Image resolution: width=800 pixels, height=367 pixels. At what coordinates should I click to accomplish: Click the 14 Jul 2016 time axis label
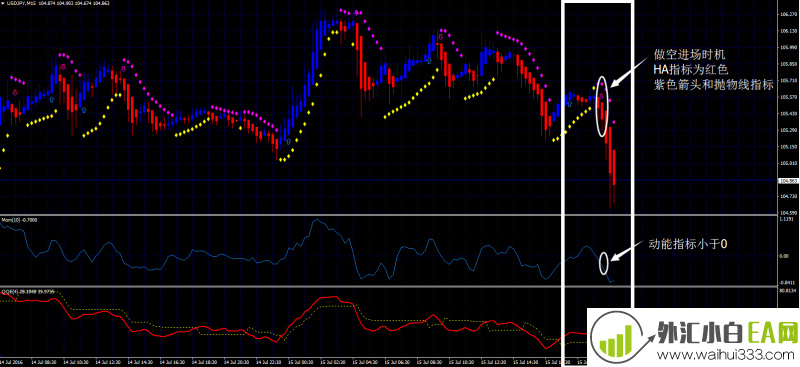(11, 362)
